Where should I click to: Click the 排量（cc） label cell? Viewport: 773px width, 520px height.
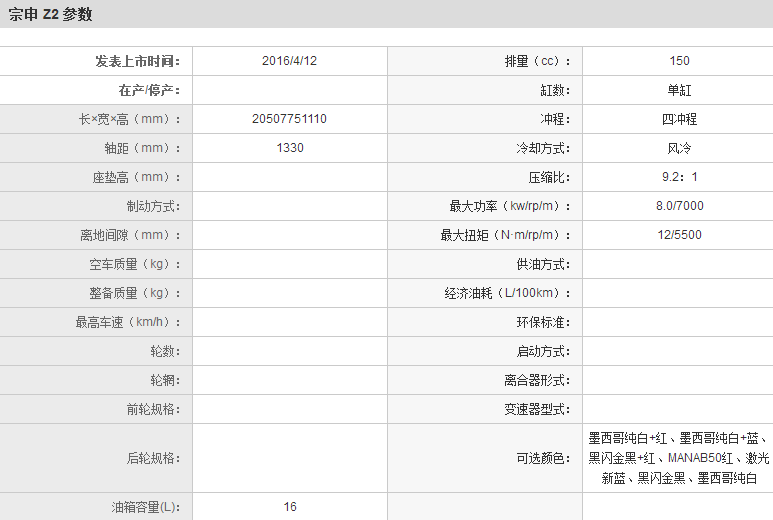pos(537,61)
